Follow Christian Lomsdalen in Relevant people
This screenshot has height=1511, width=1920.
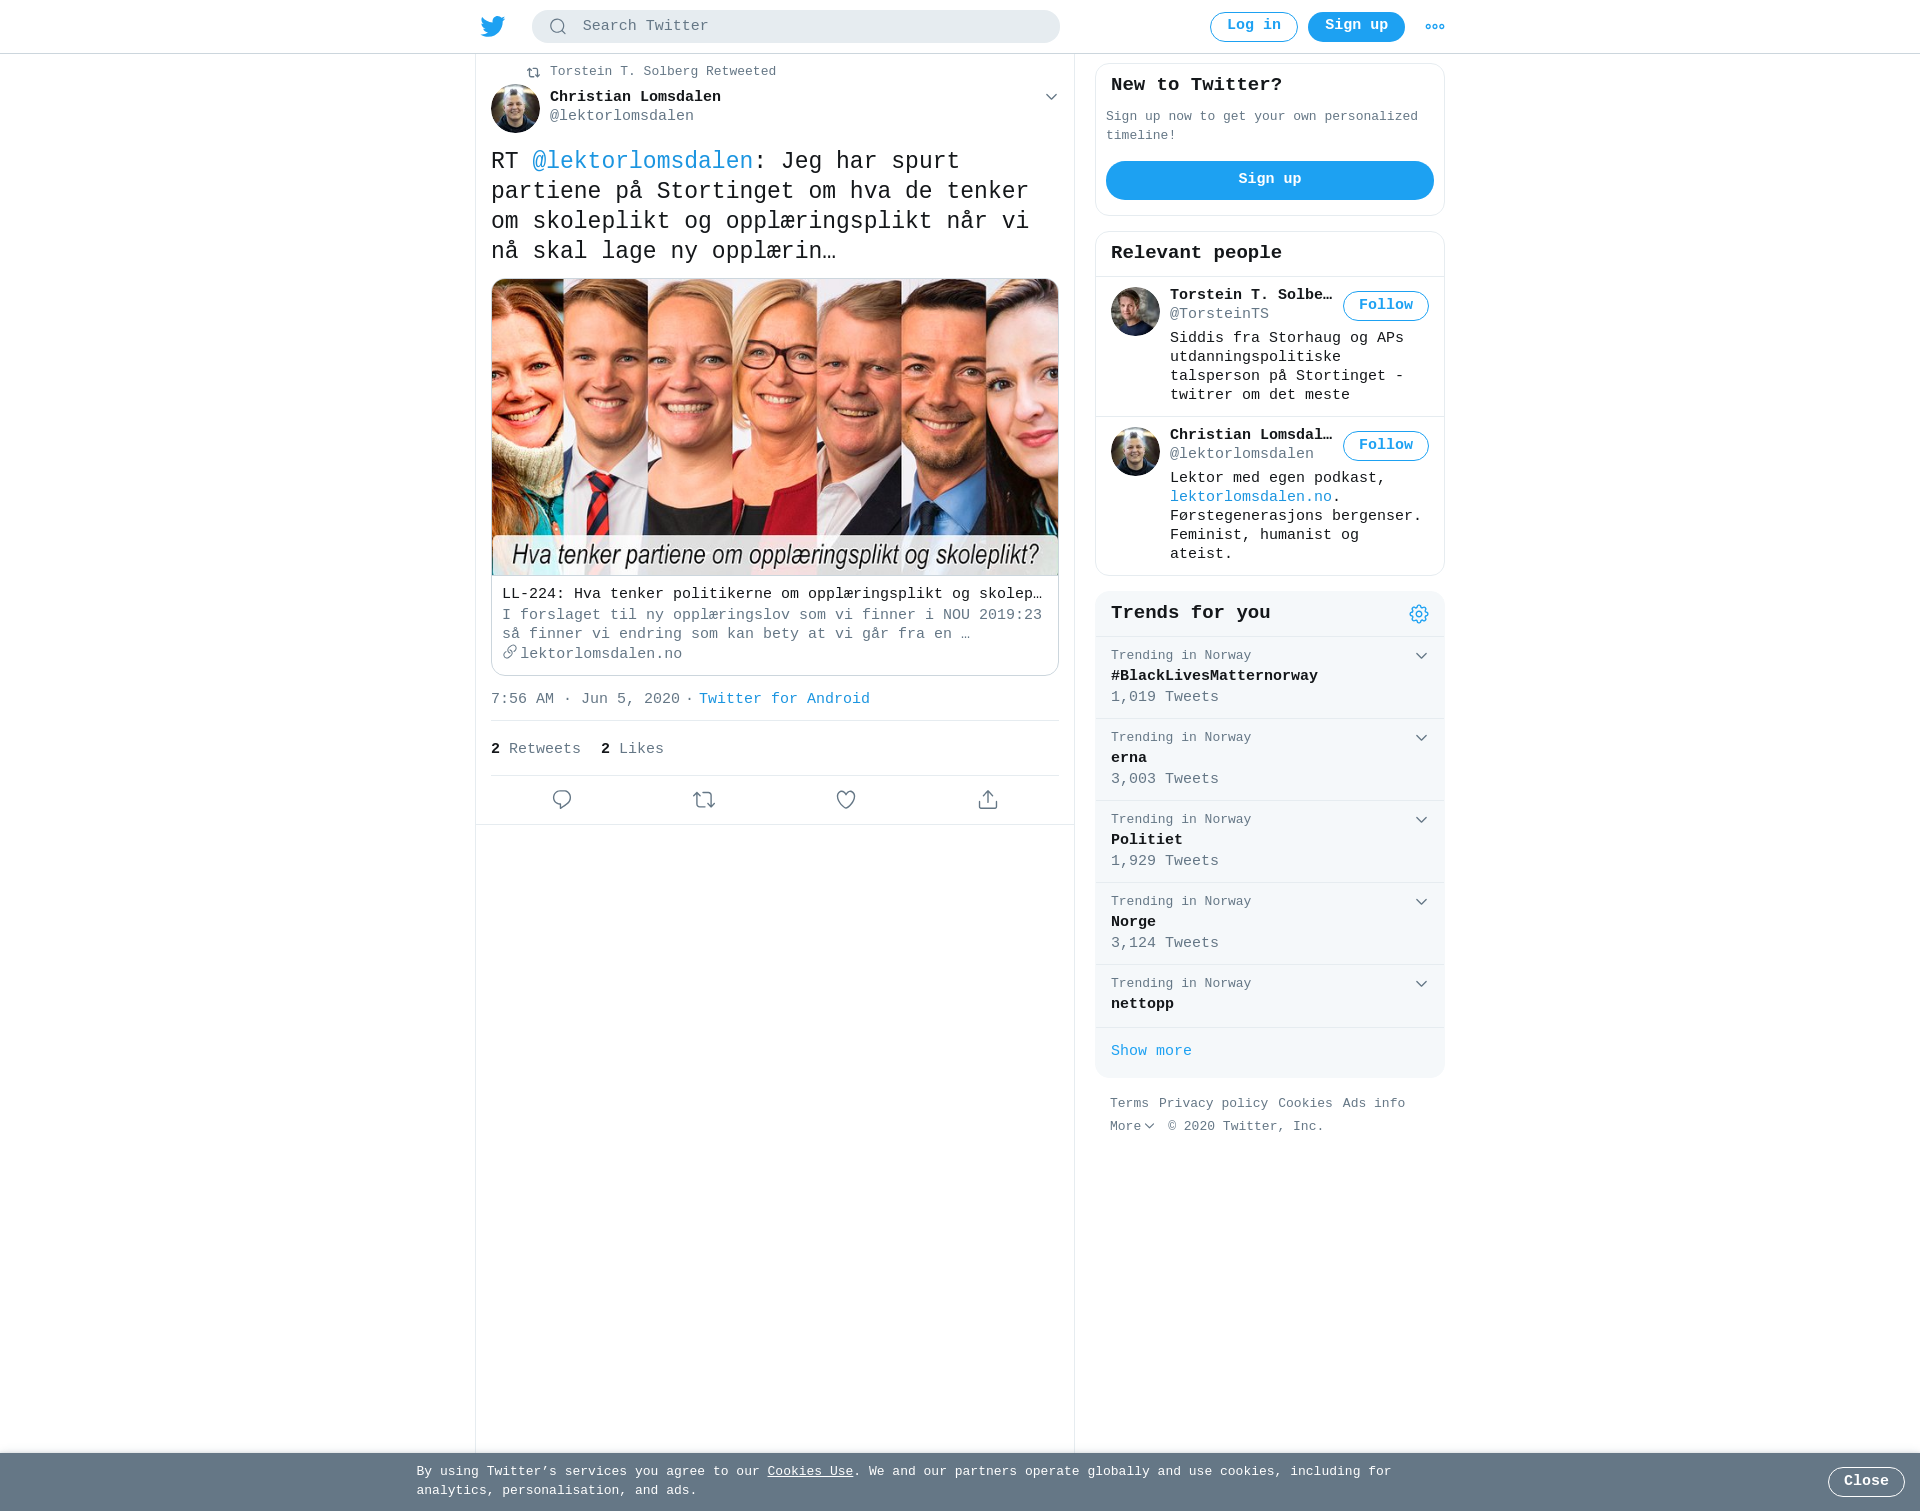click(1386, 446)
